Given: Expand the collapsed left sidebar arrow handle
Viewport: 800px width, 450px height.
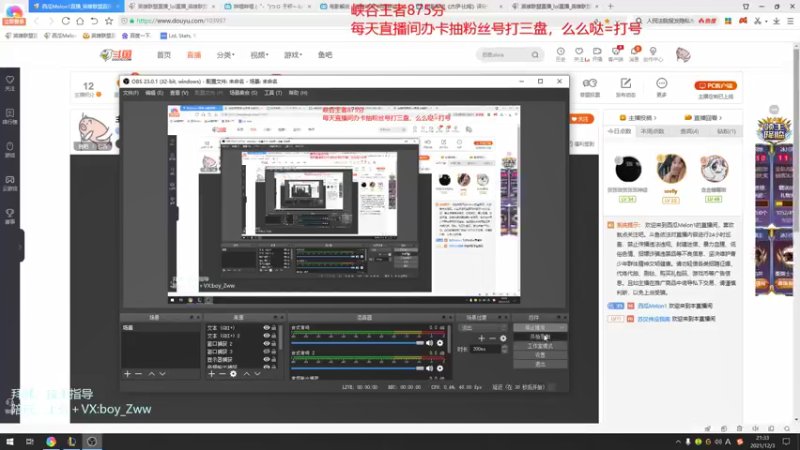Looking at the screenshot, I should tap(20, 246).
